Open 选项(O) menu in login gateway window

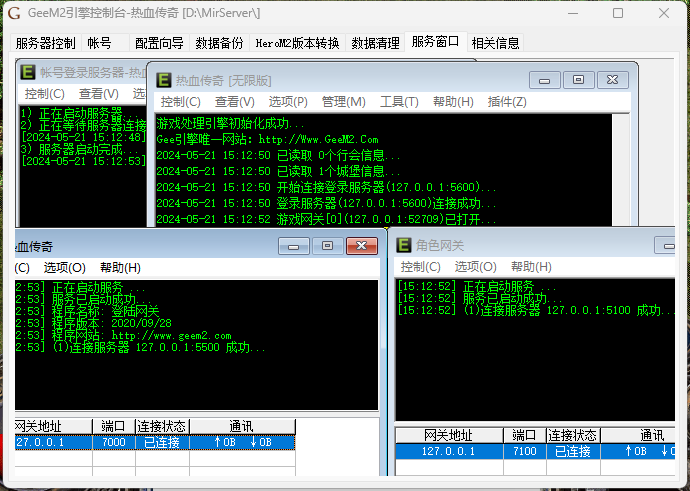(64, 268)
